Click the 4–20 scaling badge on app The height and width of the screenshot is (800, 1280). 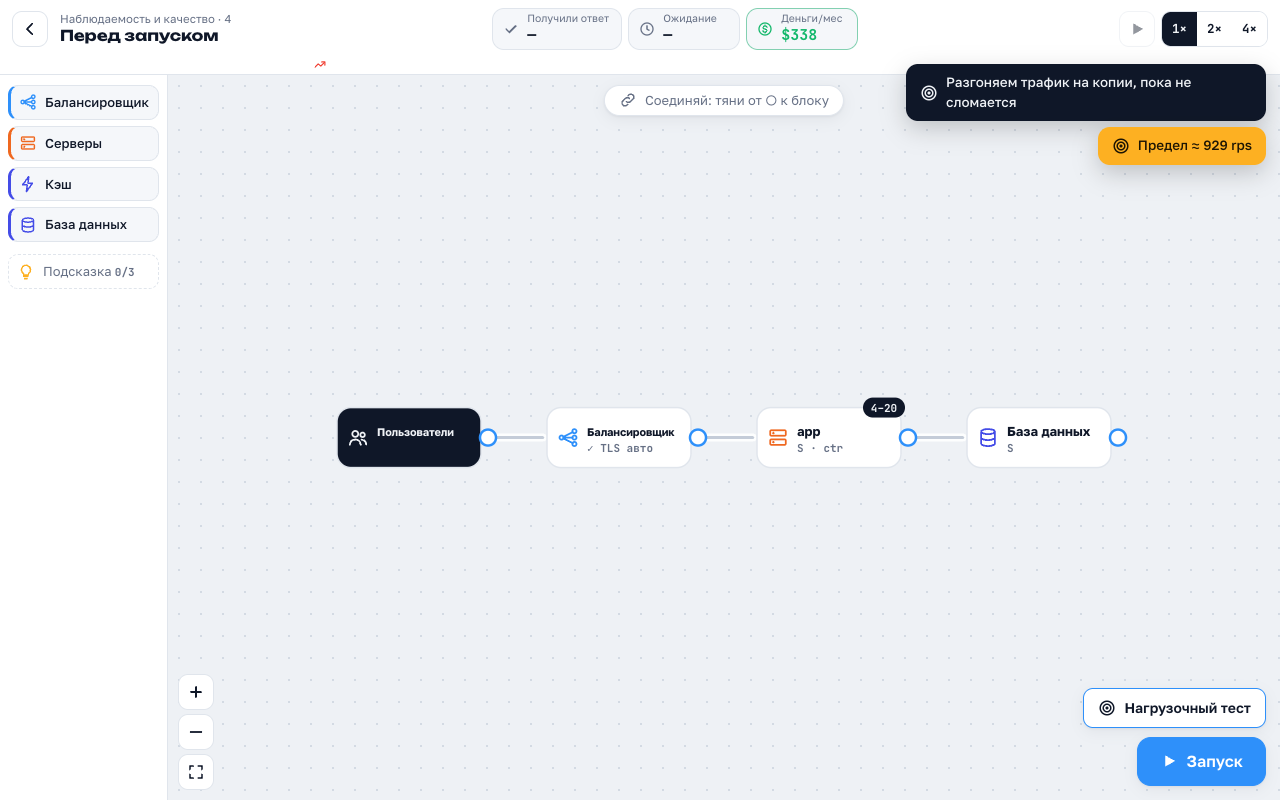[884, 408]
